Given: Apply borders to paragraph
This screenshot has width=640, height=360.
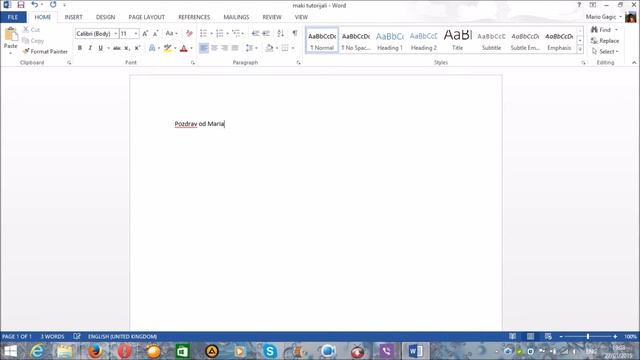Looking at the screenshot, I should tap(285, 48).
